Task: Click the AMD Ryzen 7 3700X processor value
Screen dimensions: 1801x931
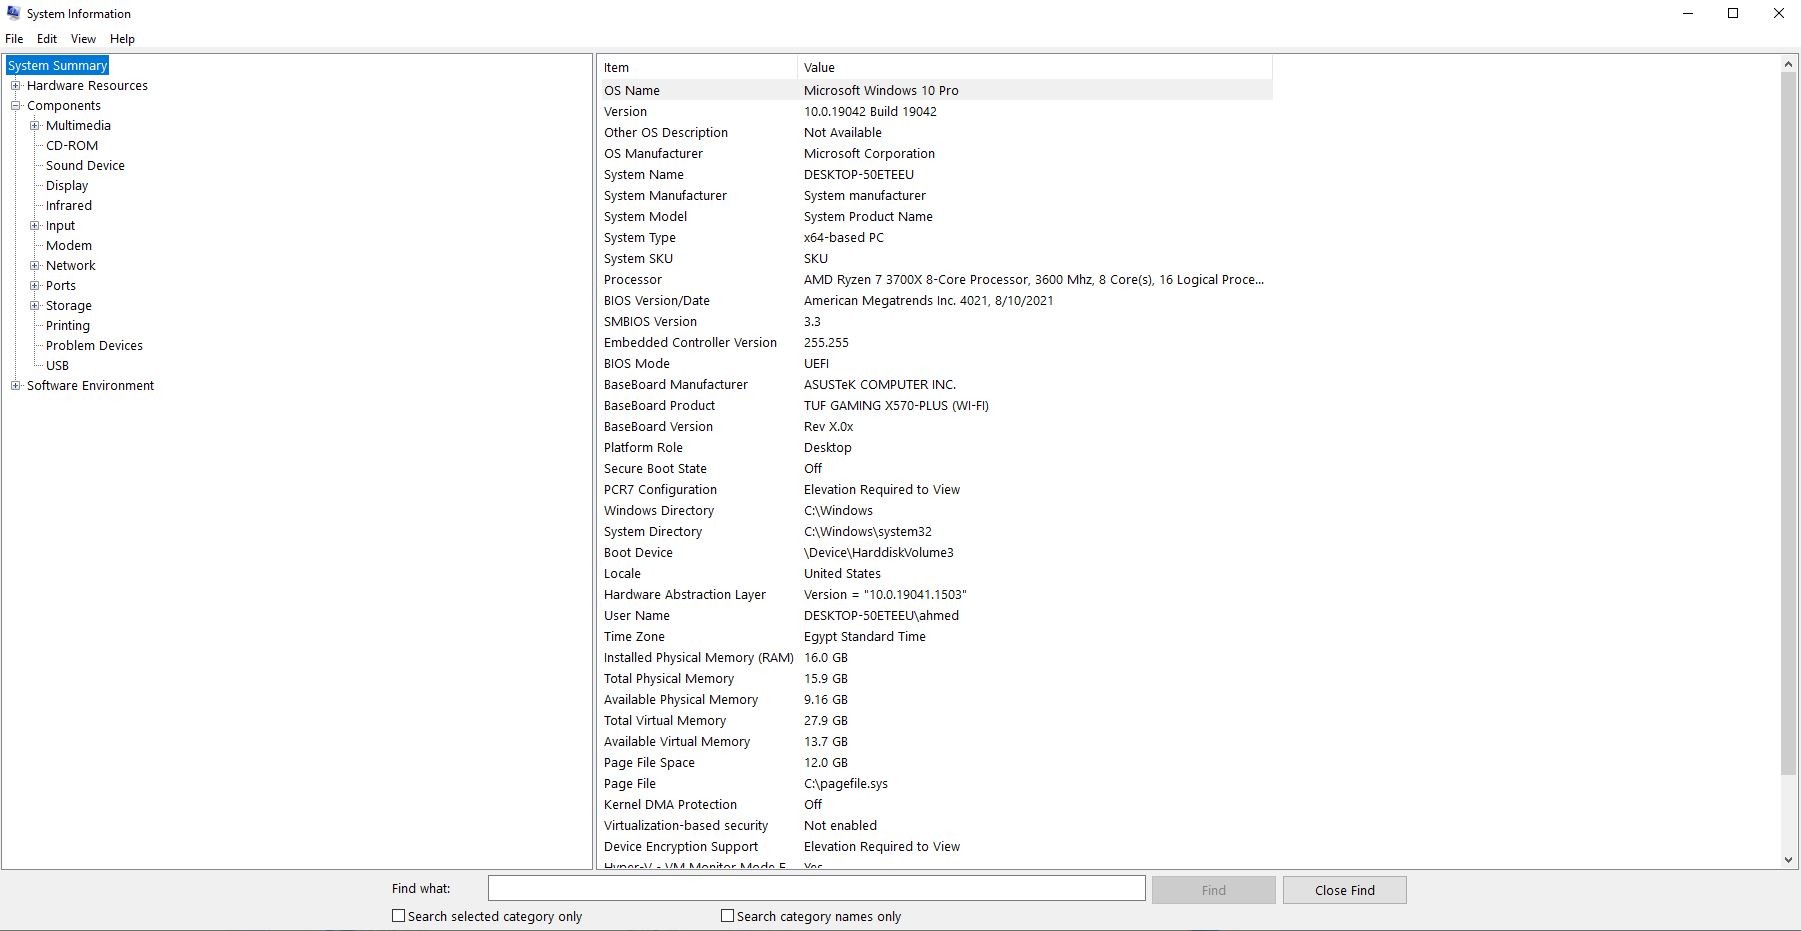Action: tap(1034, 280)
